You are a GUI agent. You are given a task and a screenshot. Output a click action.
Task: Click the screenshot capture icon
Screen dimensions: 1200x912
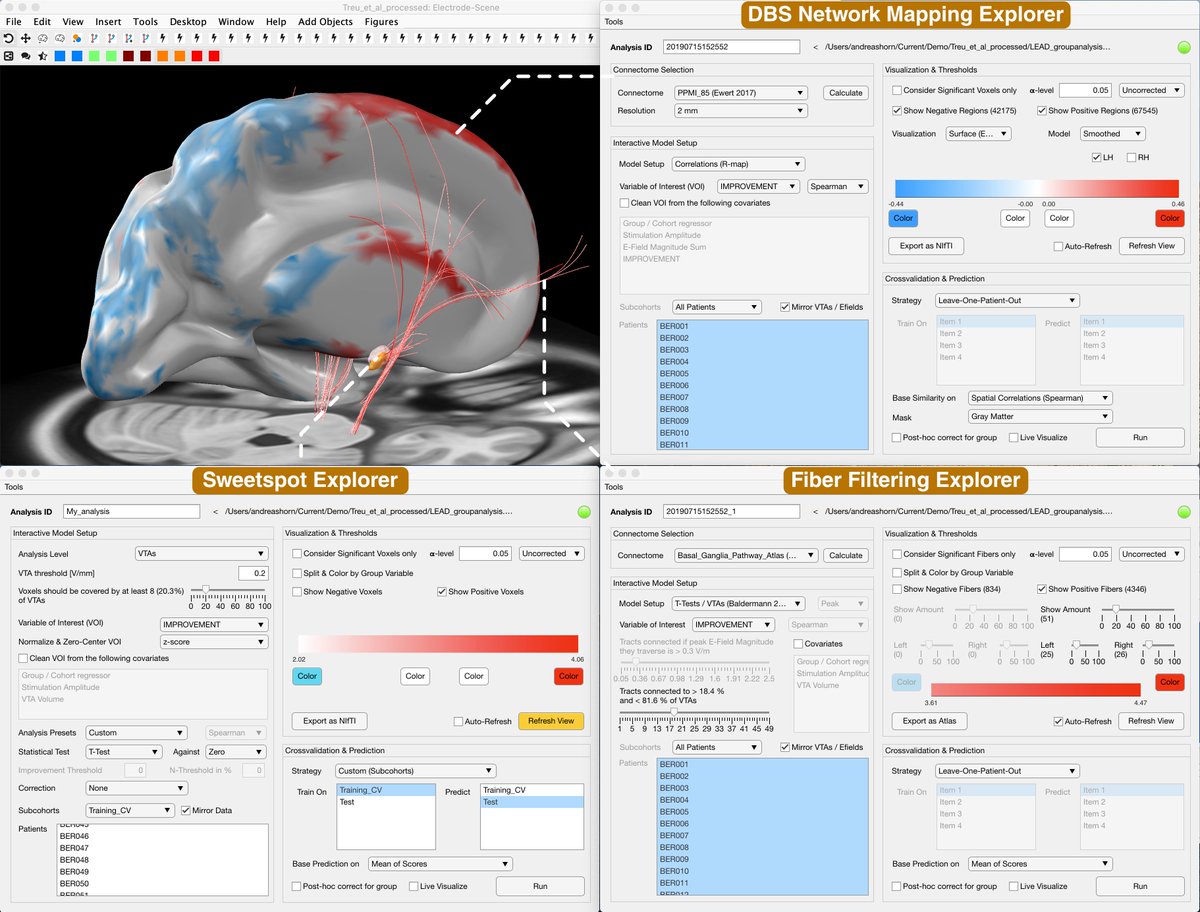click(x=8, y=56)
